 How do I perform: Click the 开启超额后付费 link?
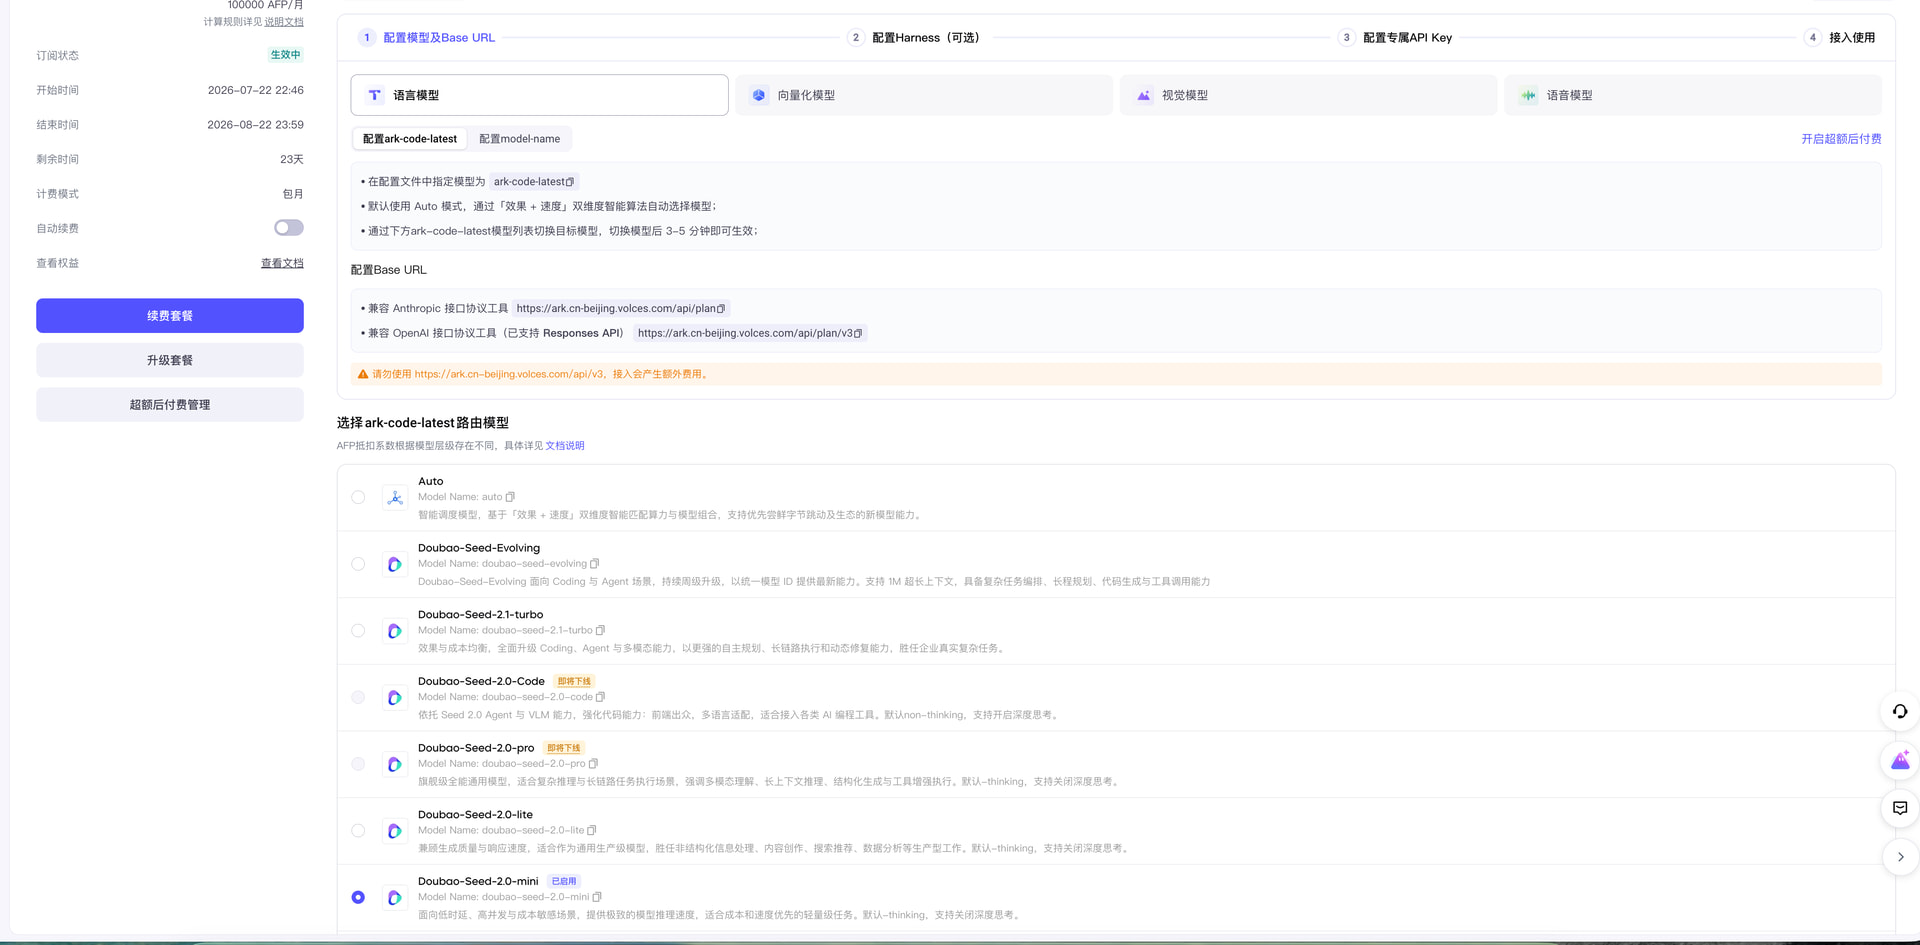coord(1841,139)
